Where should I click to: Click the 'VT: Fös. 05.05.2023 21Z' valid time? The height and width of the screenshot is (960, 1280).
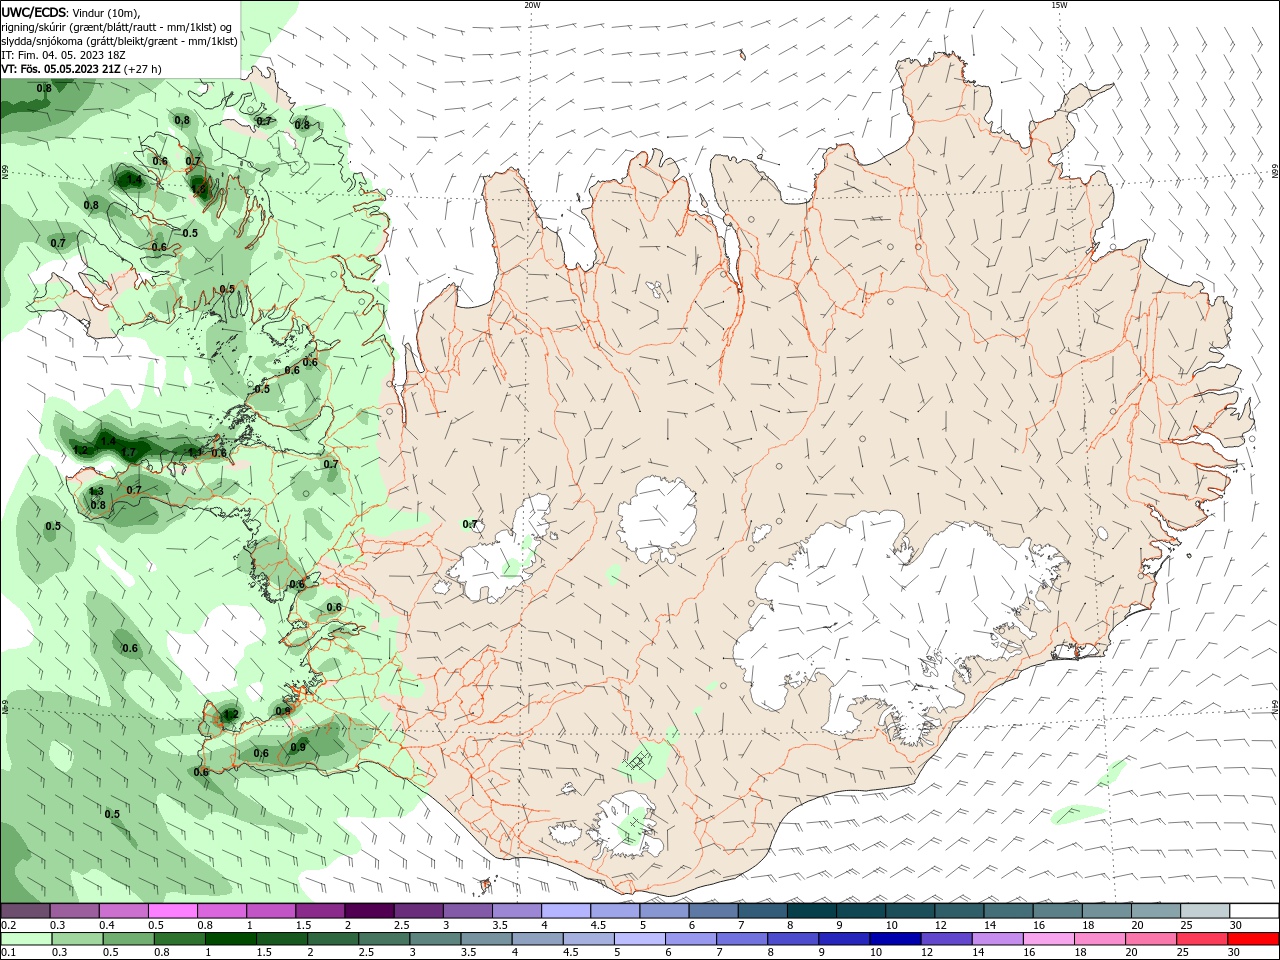point(62,69)
